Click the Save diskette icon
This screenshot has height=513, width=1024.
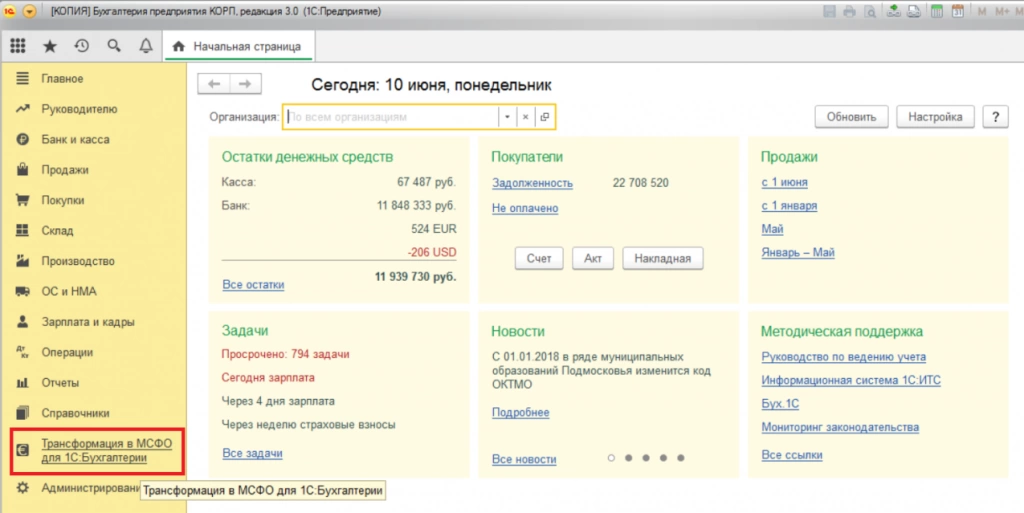pyautogui.click(x=829, y=11)
